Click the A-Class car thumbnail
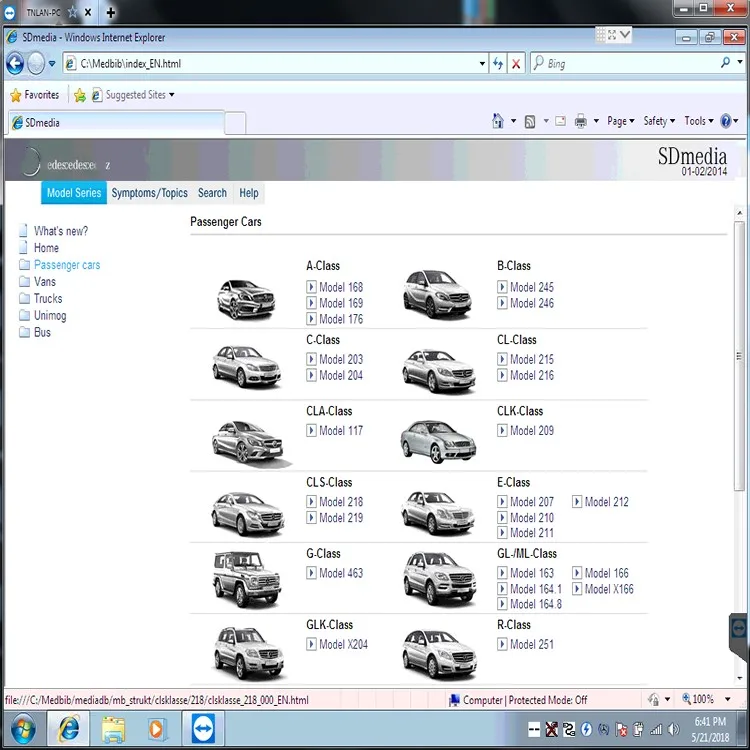Screen dimensions: 750x750 (x=246, y=299)
